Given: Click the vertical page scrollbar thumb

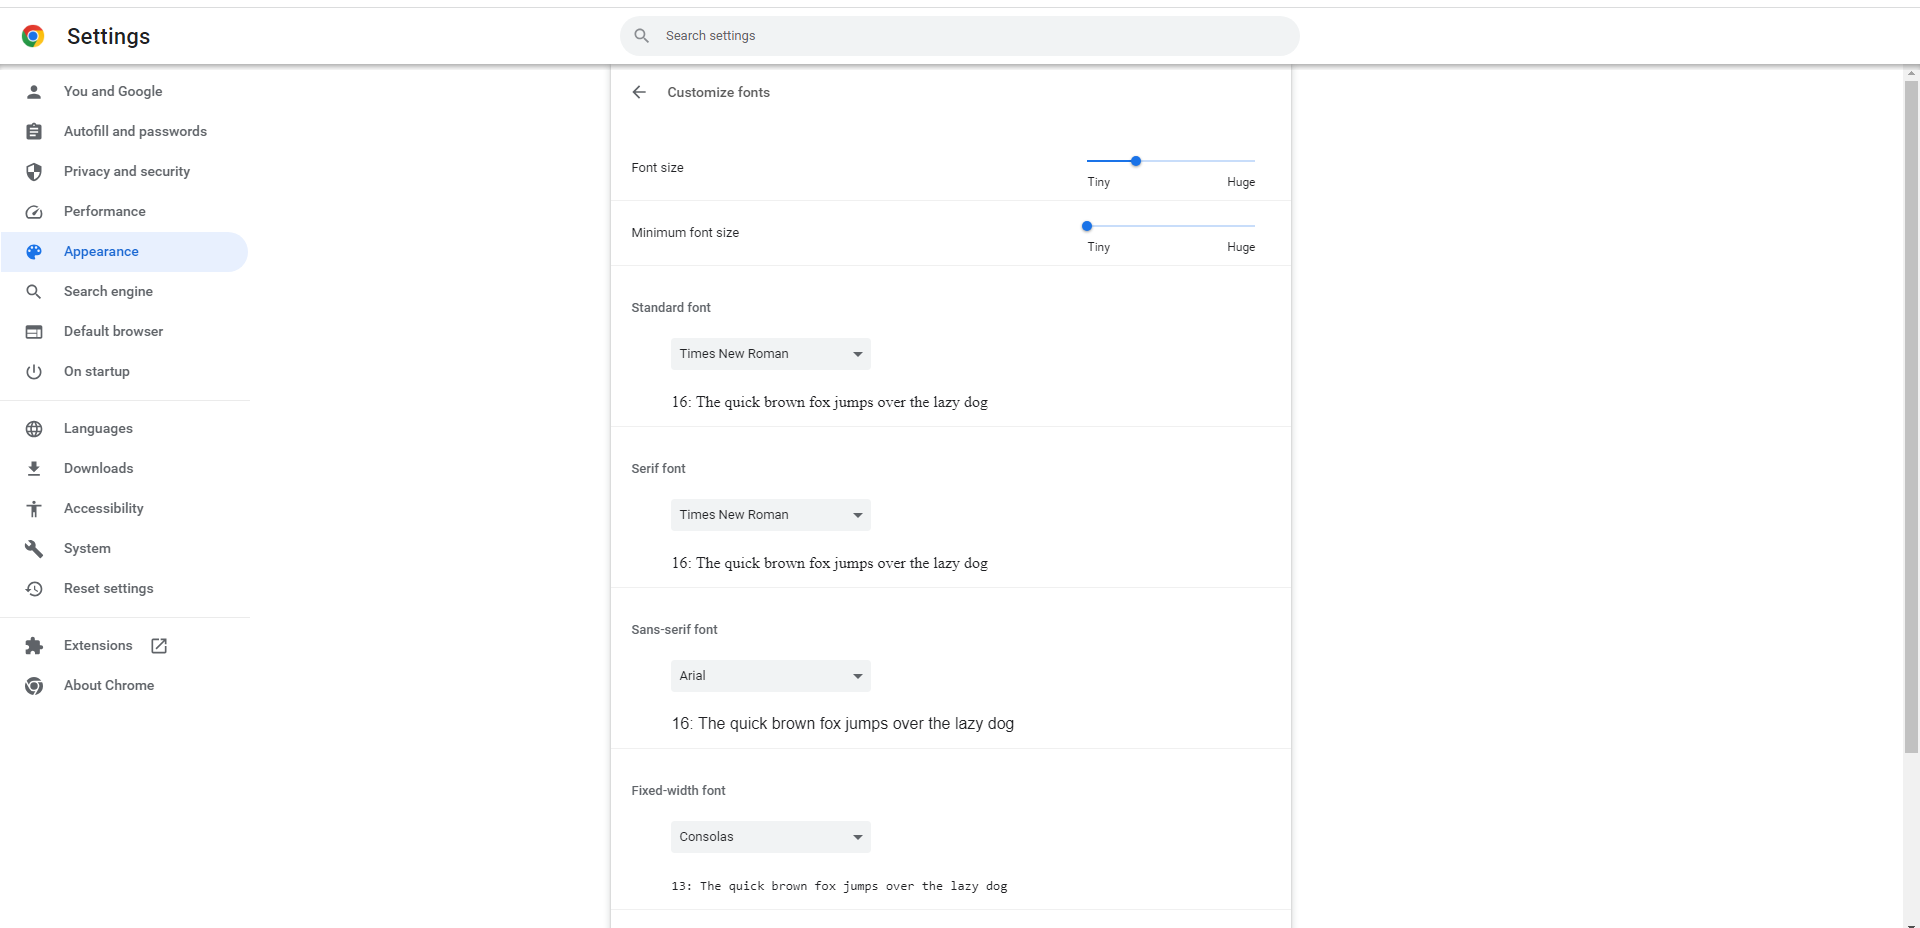Looking at the screenshot, I should click(x=1911, y=416).
